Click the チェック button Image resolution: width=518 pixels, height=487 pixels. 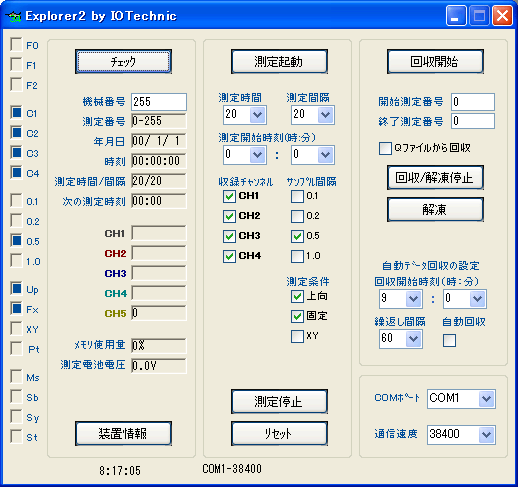[123, 62]
